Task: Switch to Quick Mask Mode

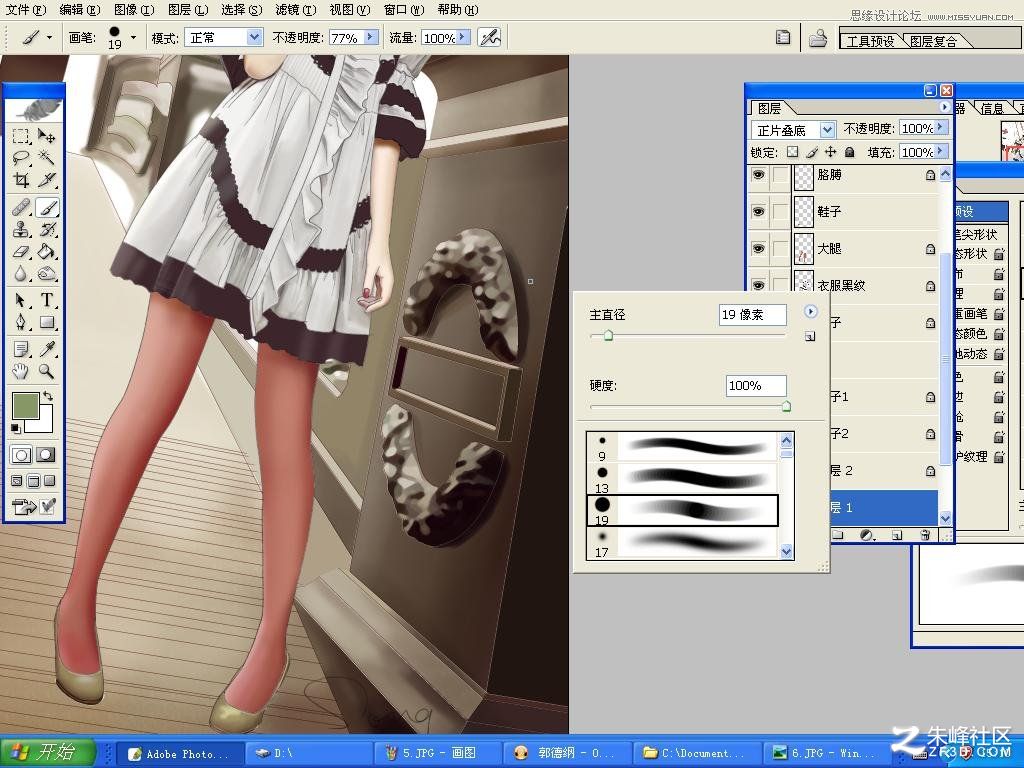Action: (x=46, y=455)
